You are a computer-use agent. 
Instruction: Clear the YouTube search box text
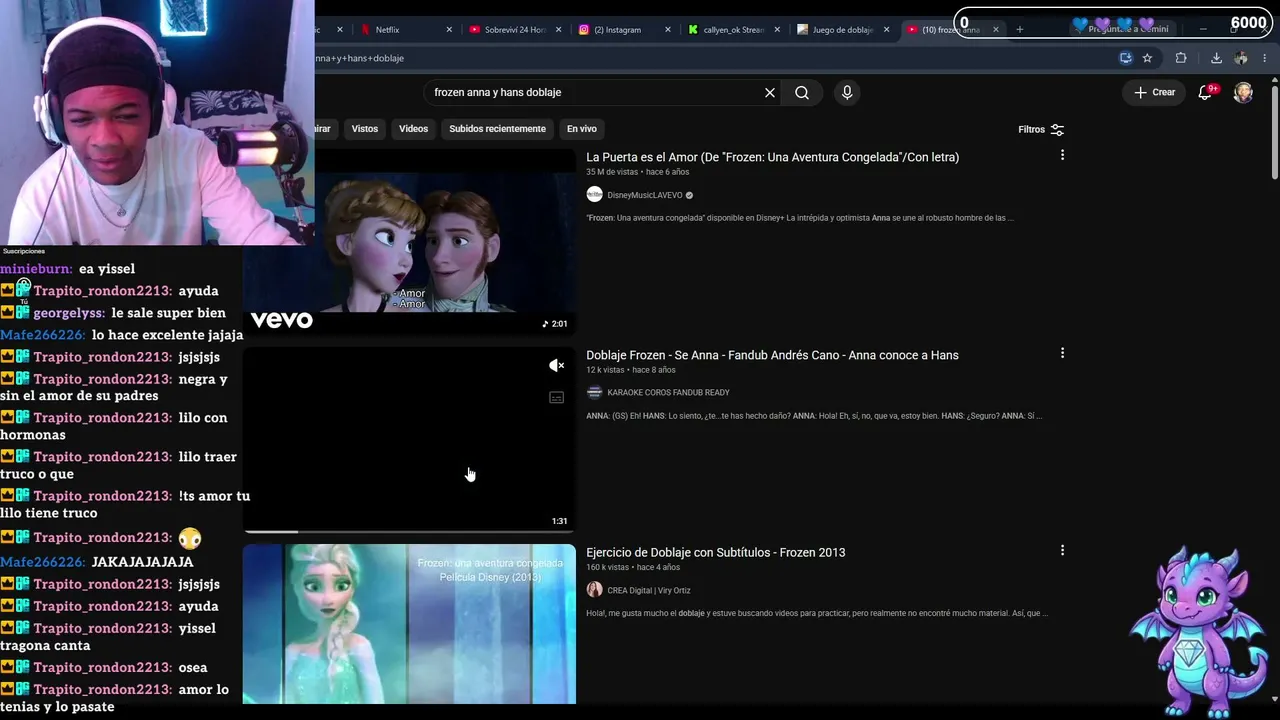tap(770, 92)
